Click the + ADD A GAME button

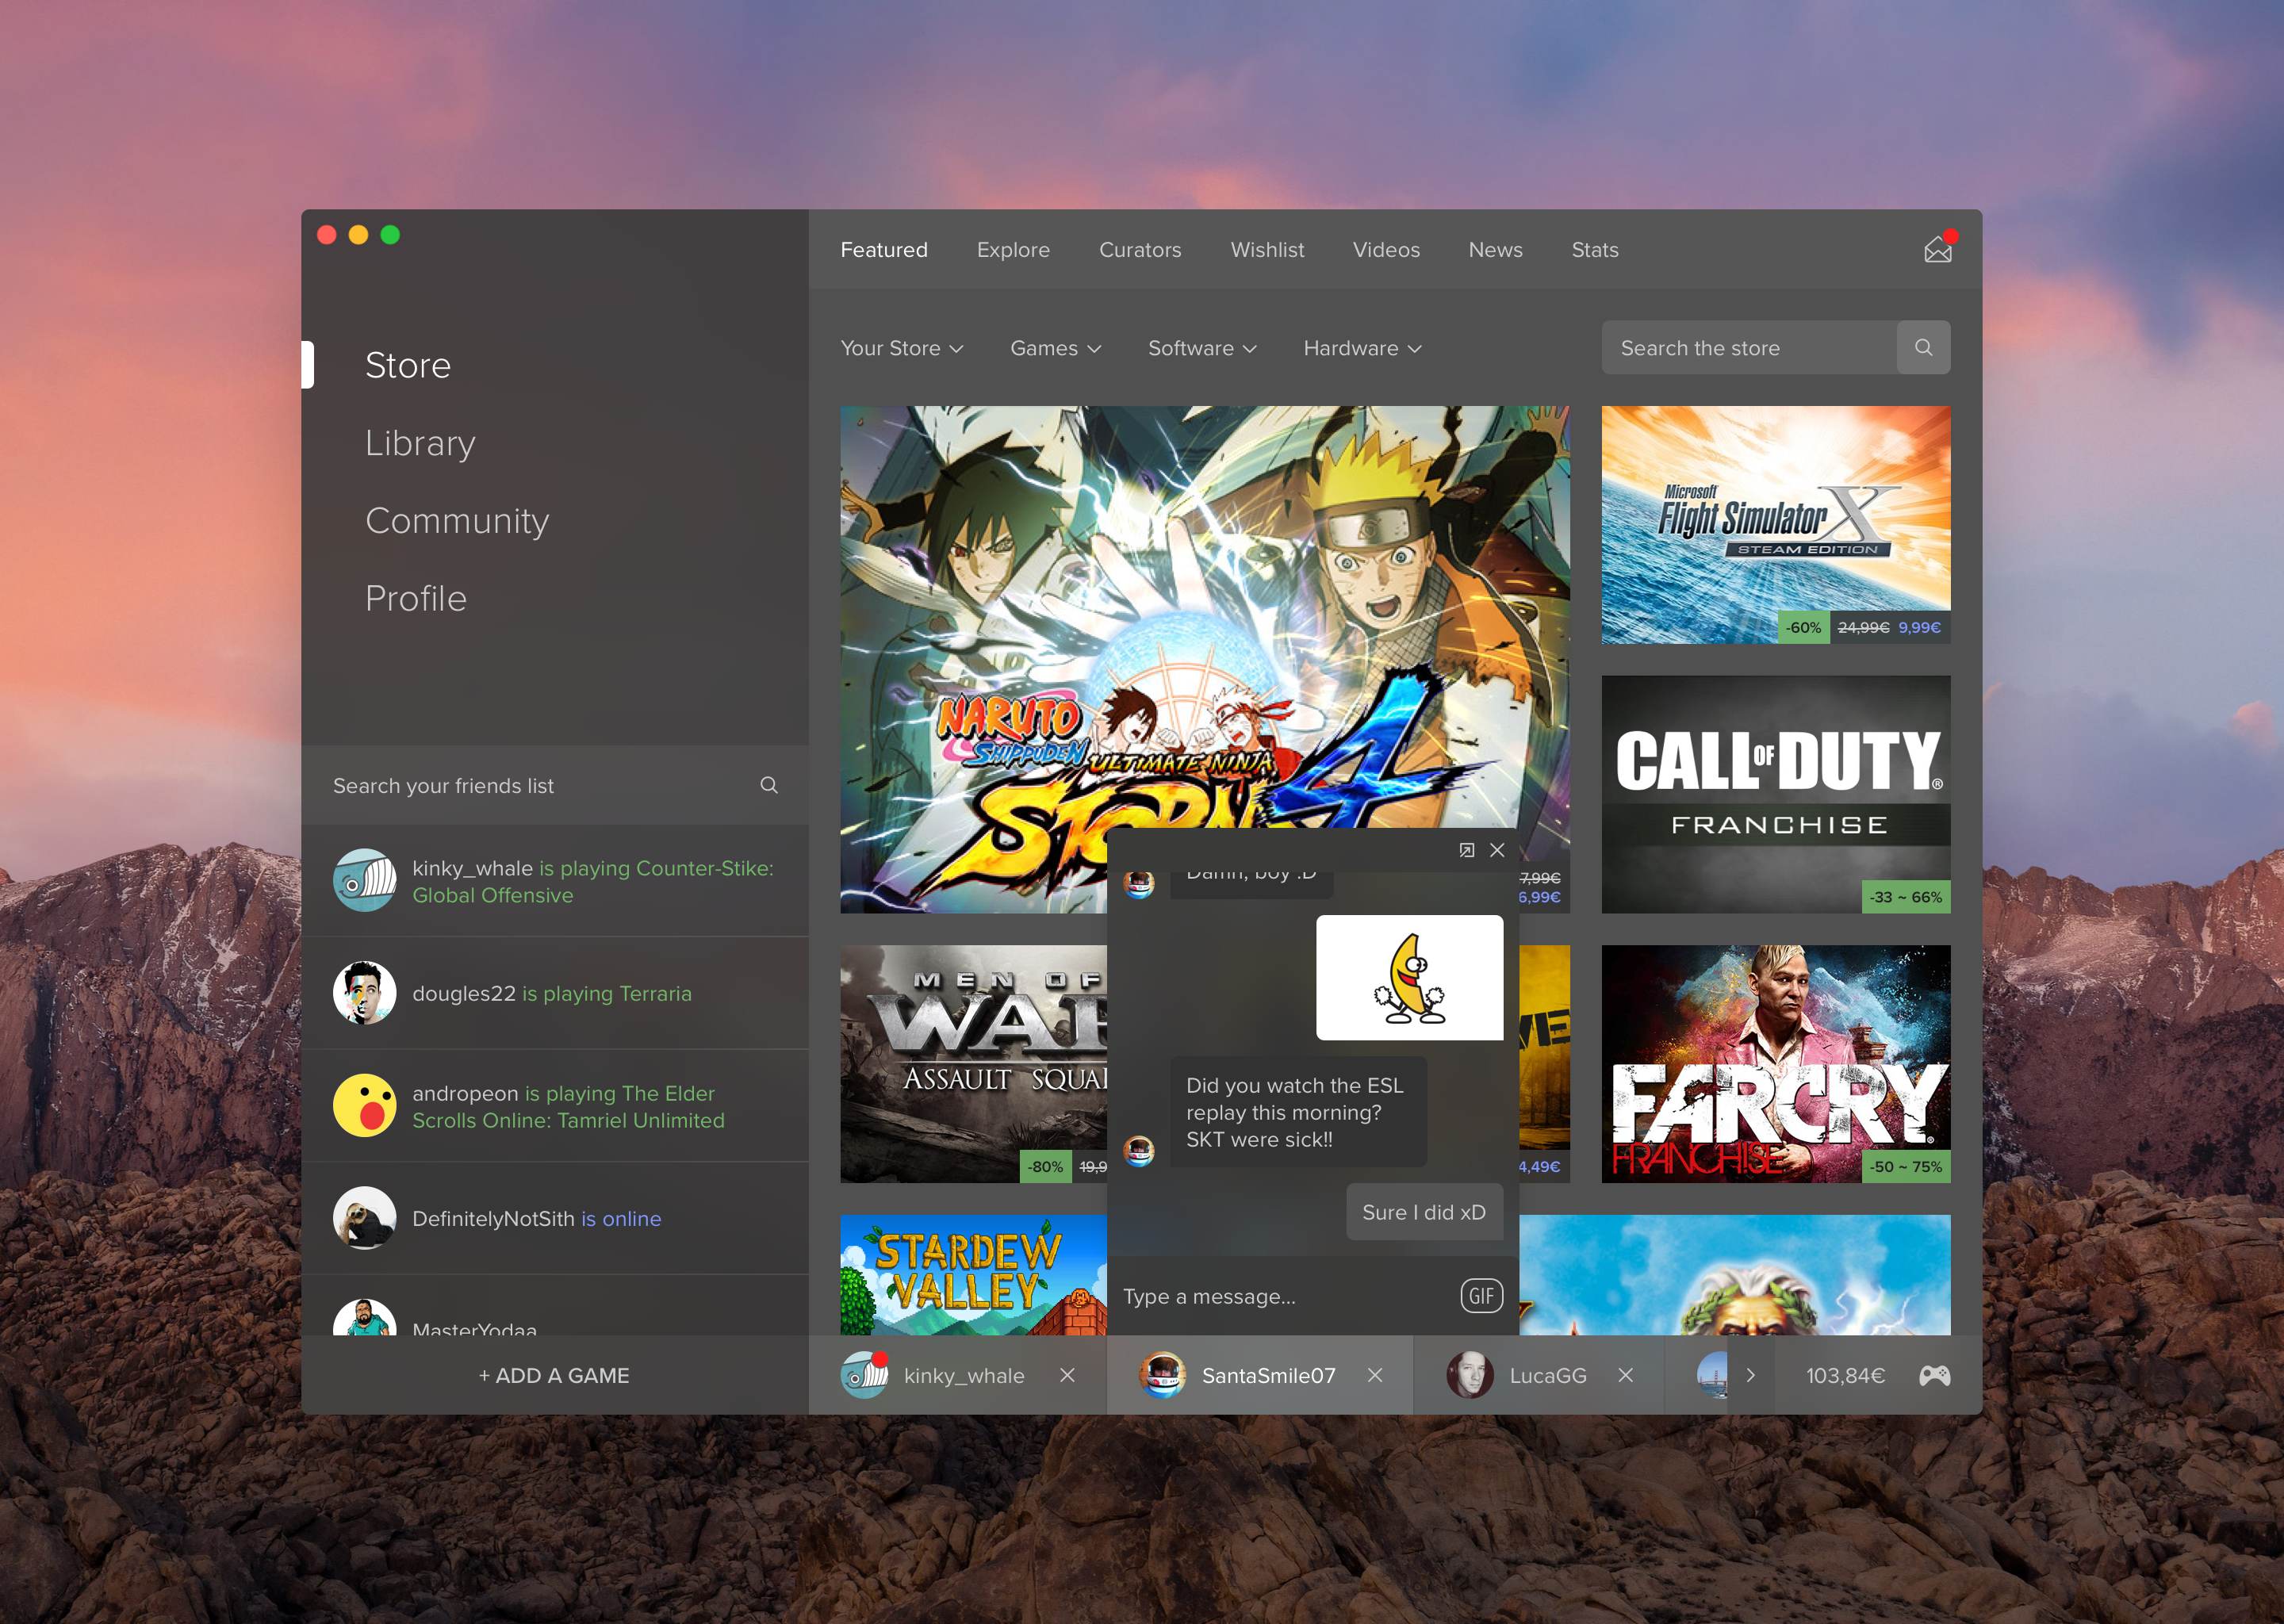[554, 1375]
